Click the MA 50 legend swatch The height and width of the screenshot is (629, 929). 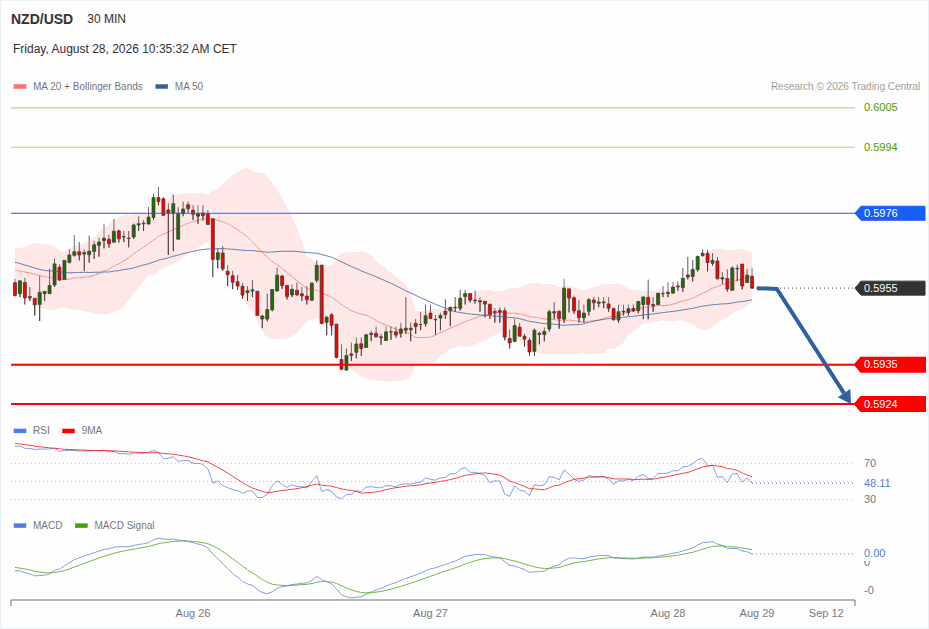162,86
